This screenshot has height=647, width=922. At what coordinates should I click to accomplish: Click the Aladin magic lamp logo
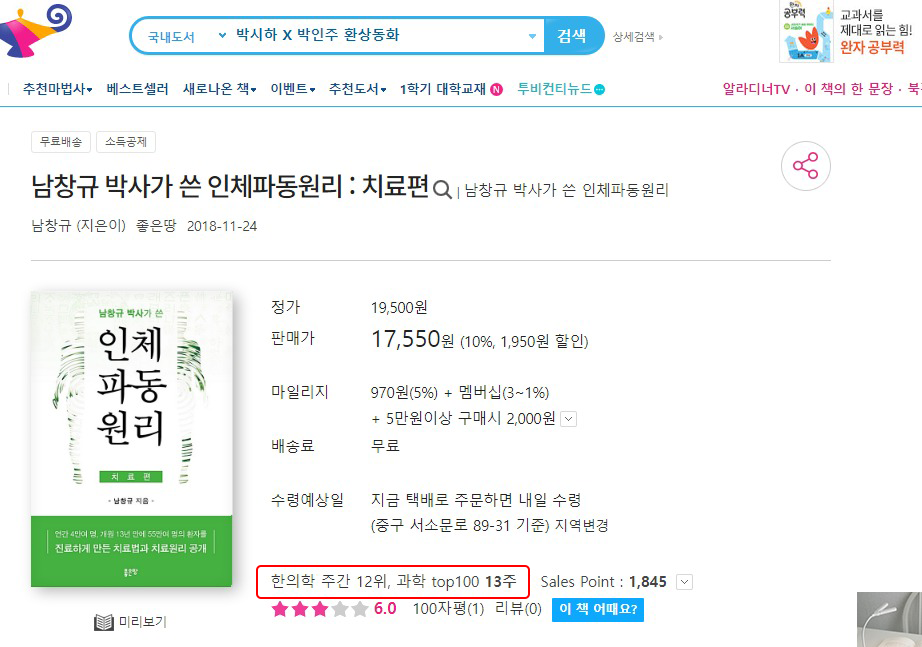35,29
